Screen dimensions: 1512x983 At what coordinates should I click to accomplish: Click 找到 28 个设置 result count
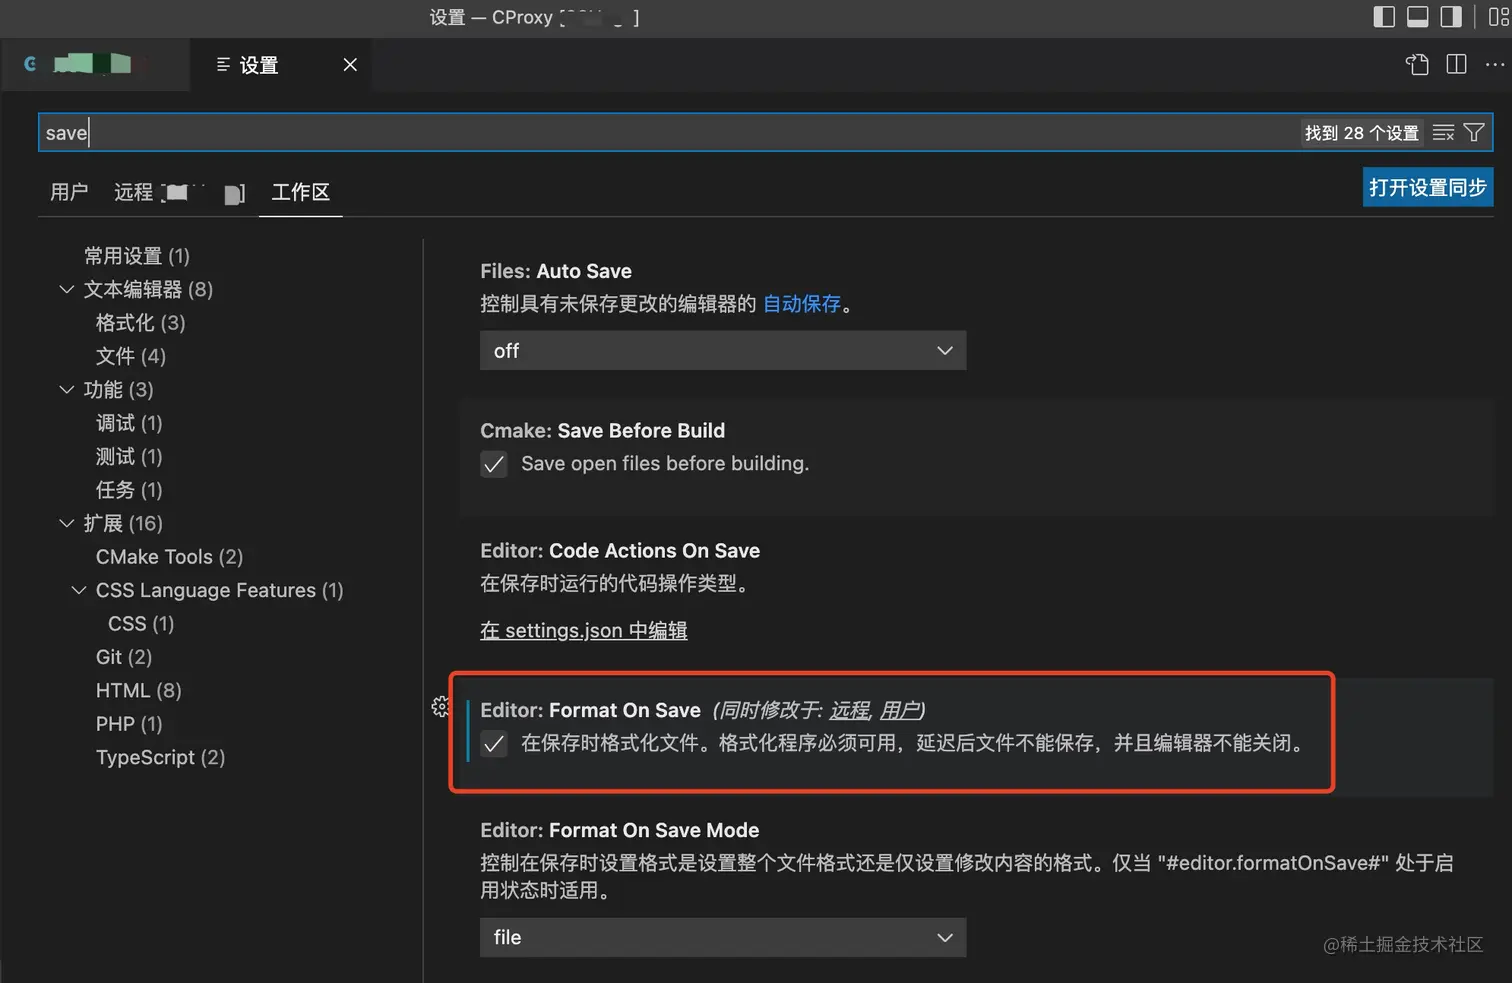click(x=1362, y=133)
